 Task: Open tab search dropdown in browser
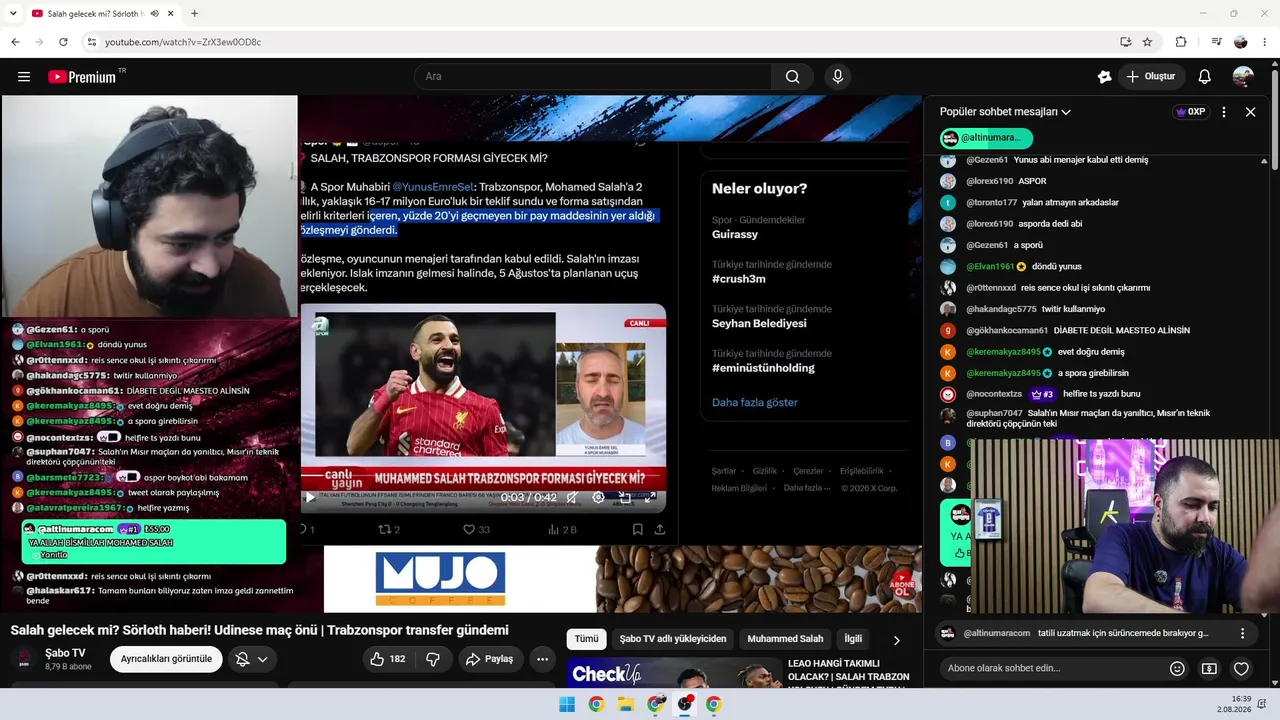[x=14, y=14]
